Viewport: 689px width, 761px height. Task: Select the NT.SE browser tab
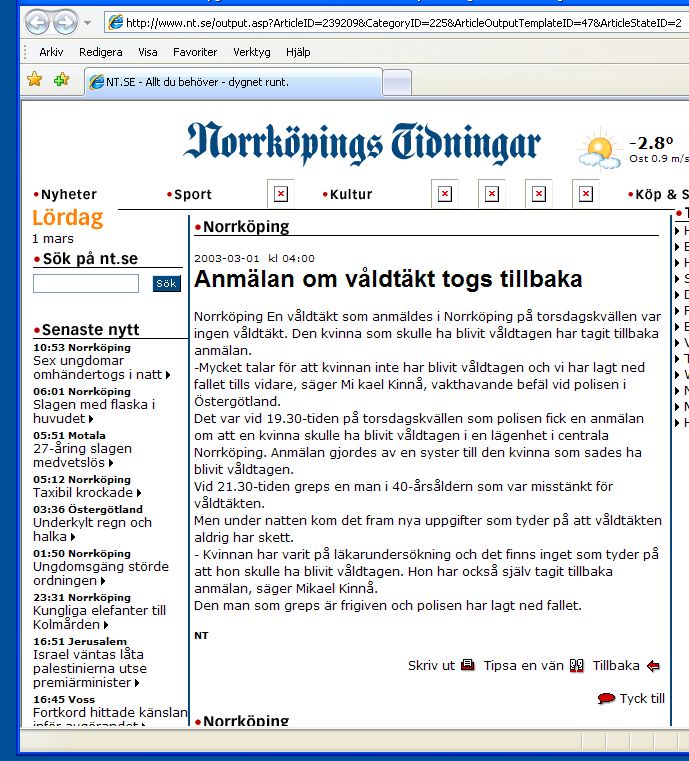(x=233, y=82)
